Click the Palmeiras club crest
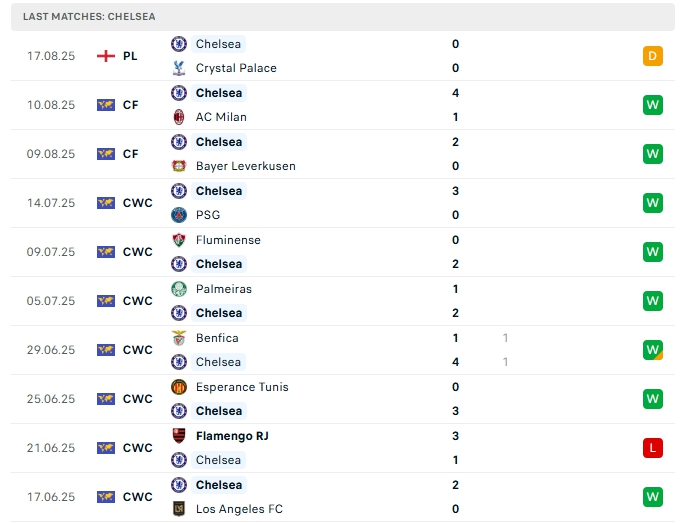Image resolution: width=687 pixels, height=523 pixels. (x=179, y=289)
